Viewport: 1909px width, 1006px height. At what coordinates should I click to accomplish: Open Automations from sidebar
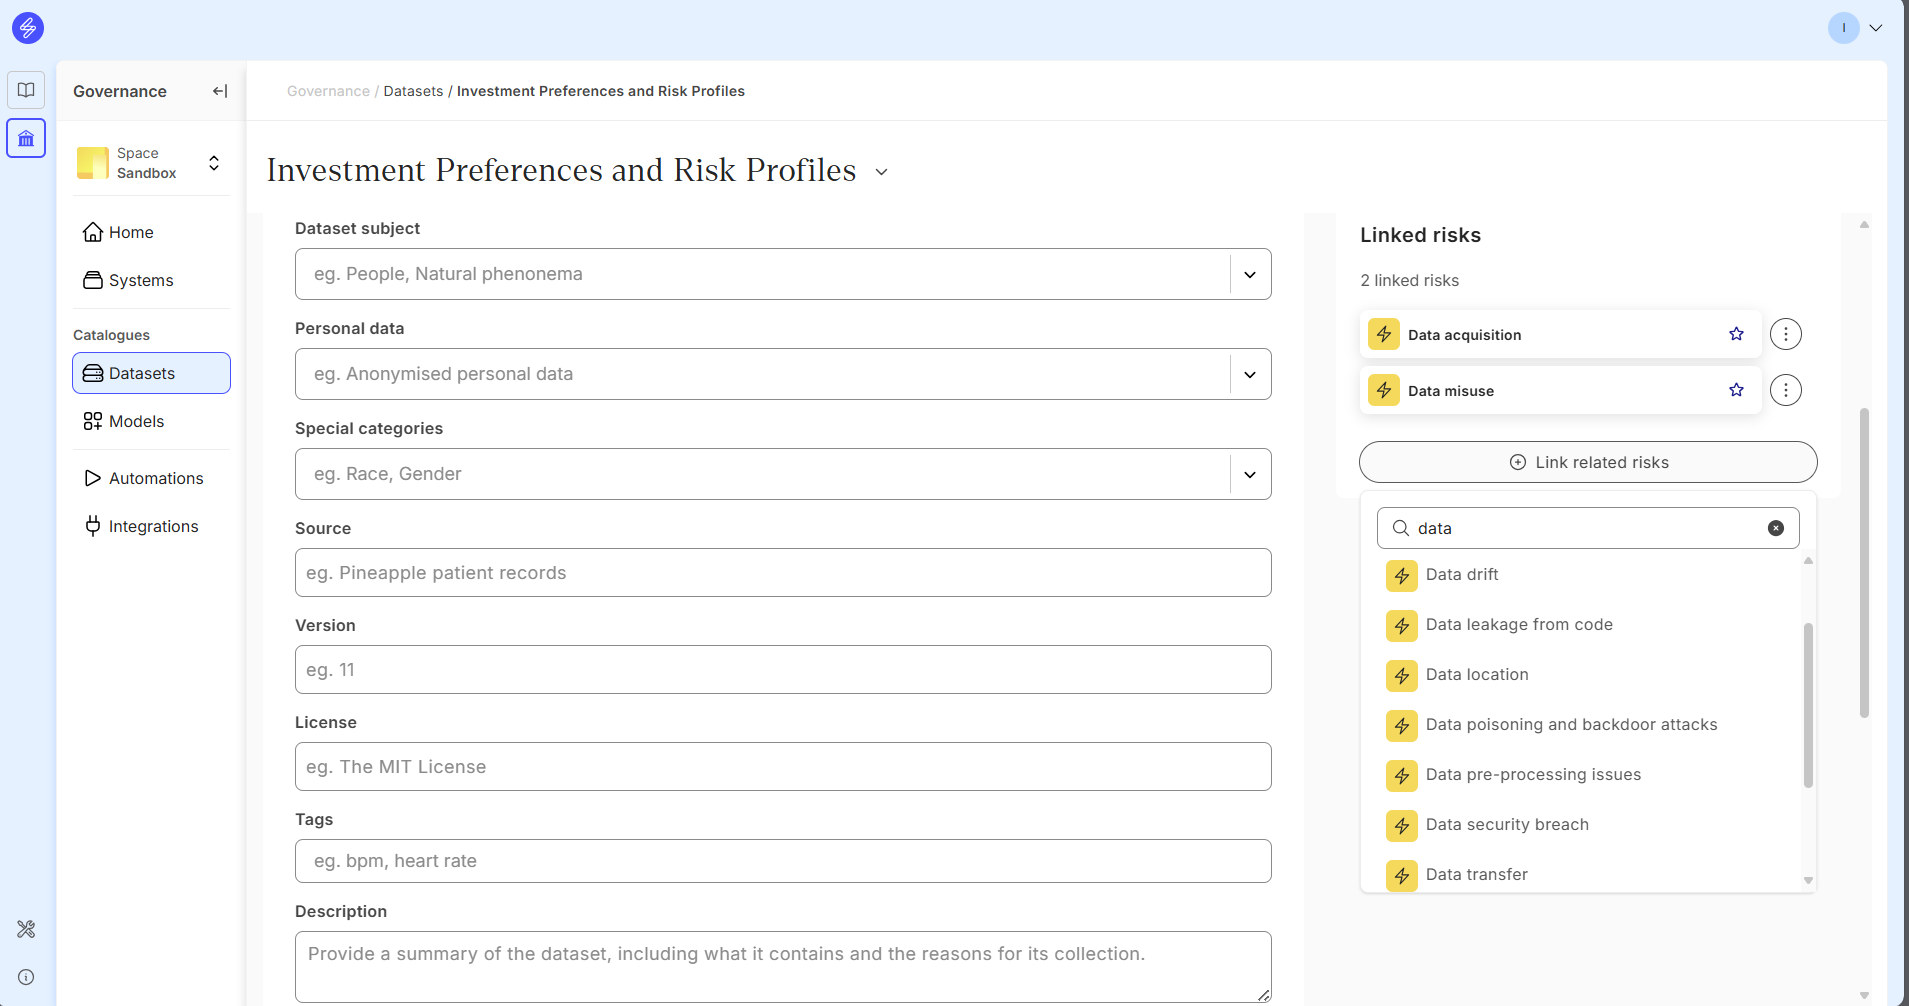[155, 478]
